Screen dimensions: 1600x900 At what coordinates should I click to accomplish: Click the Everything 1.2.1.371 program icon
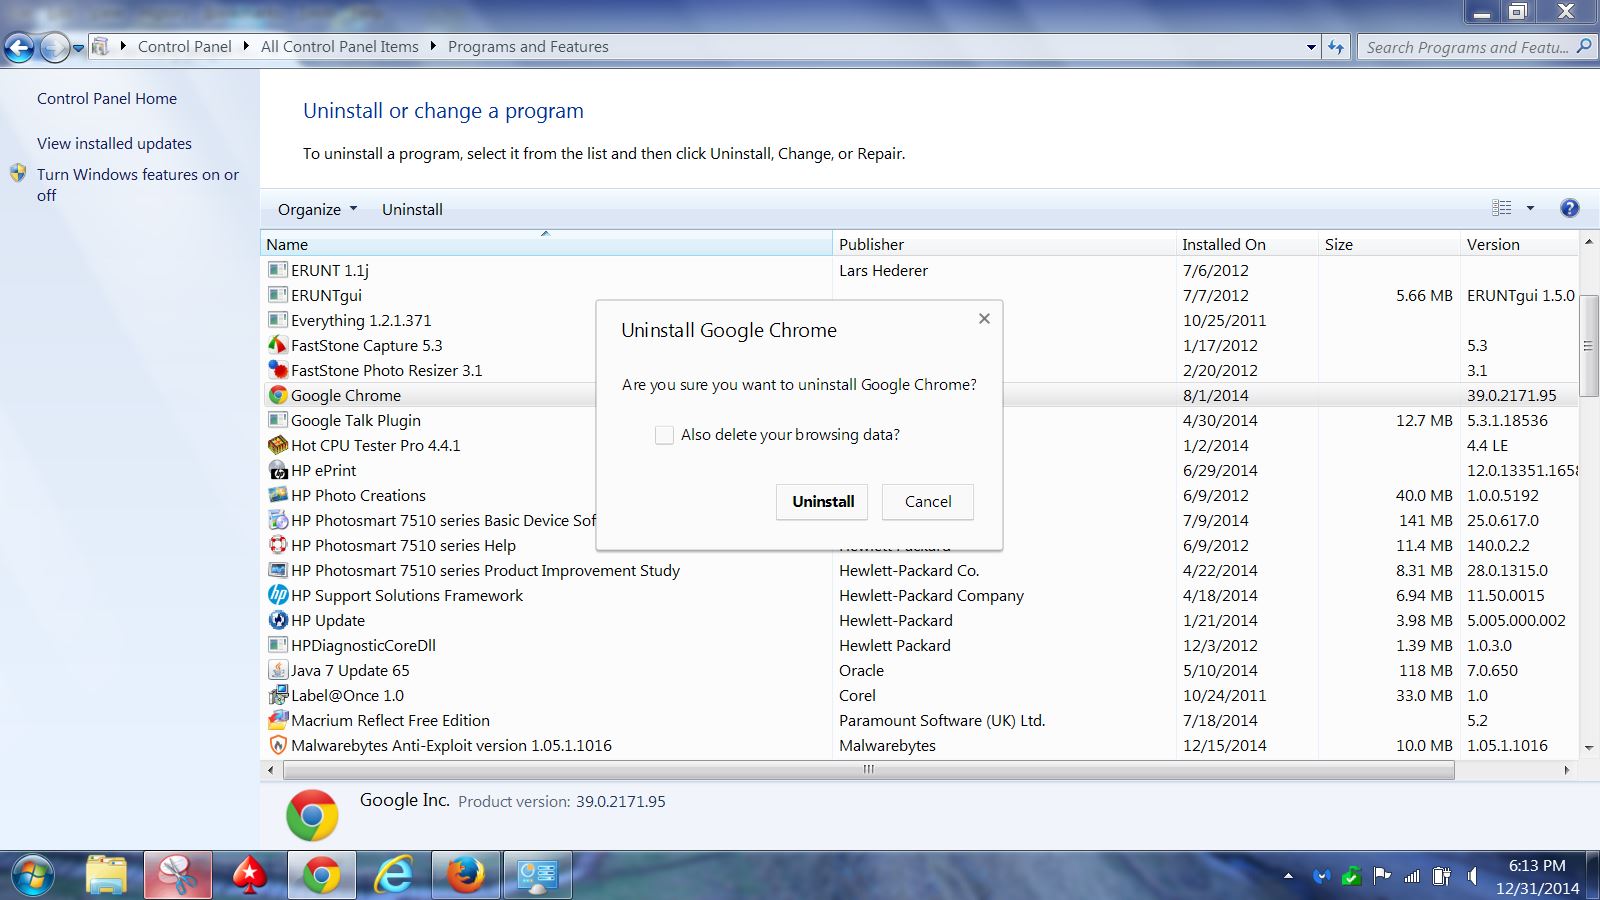pyautogui.click(x=278, y=320)
